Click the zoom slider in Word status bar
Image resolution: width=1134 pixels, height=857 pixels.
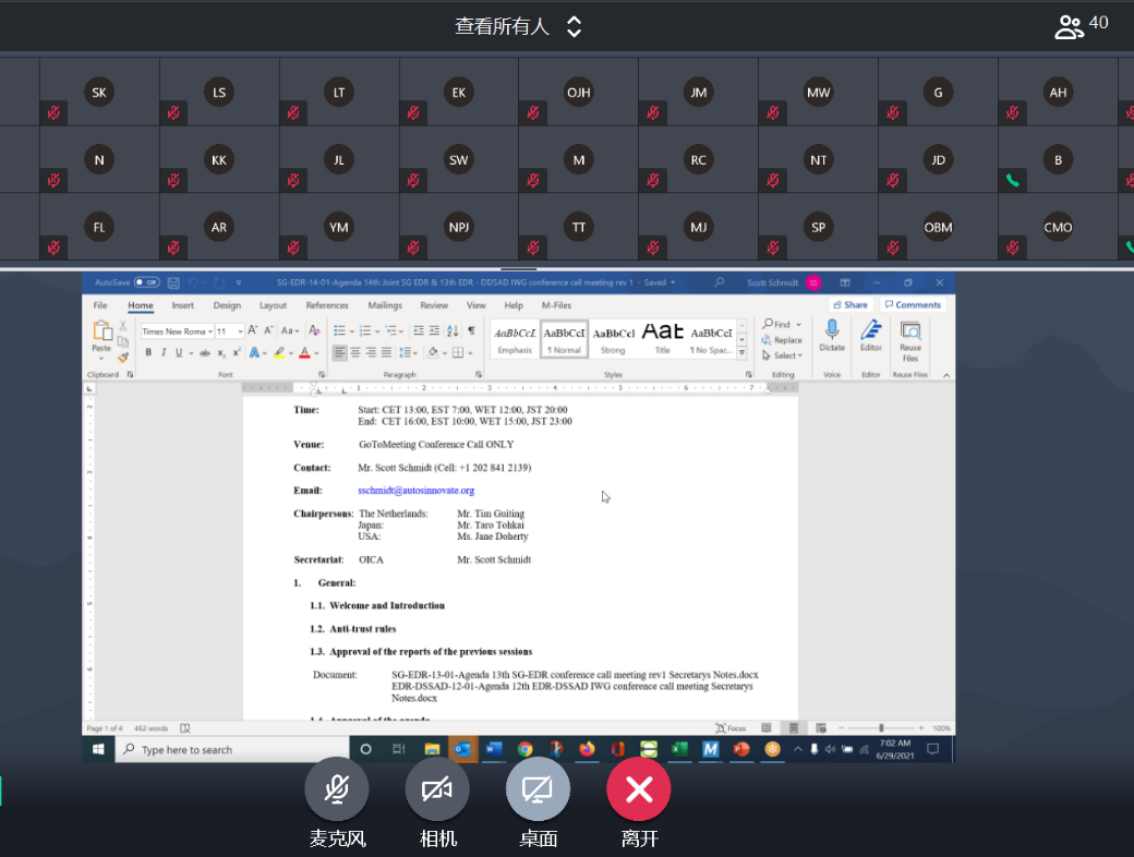pyautogui.click(x=881, y=728)
